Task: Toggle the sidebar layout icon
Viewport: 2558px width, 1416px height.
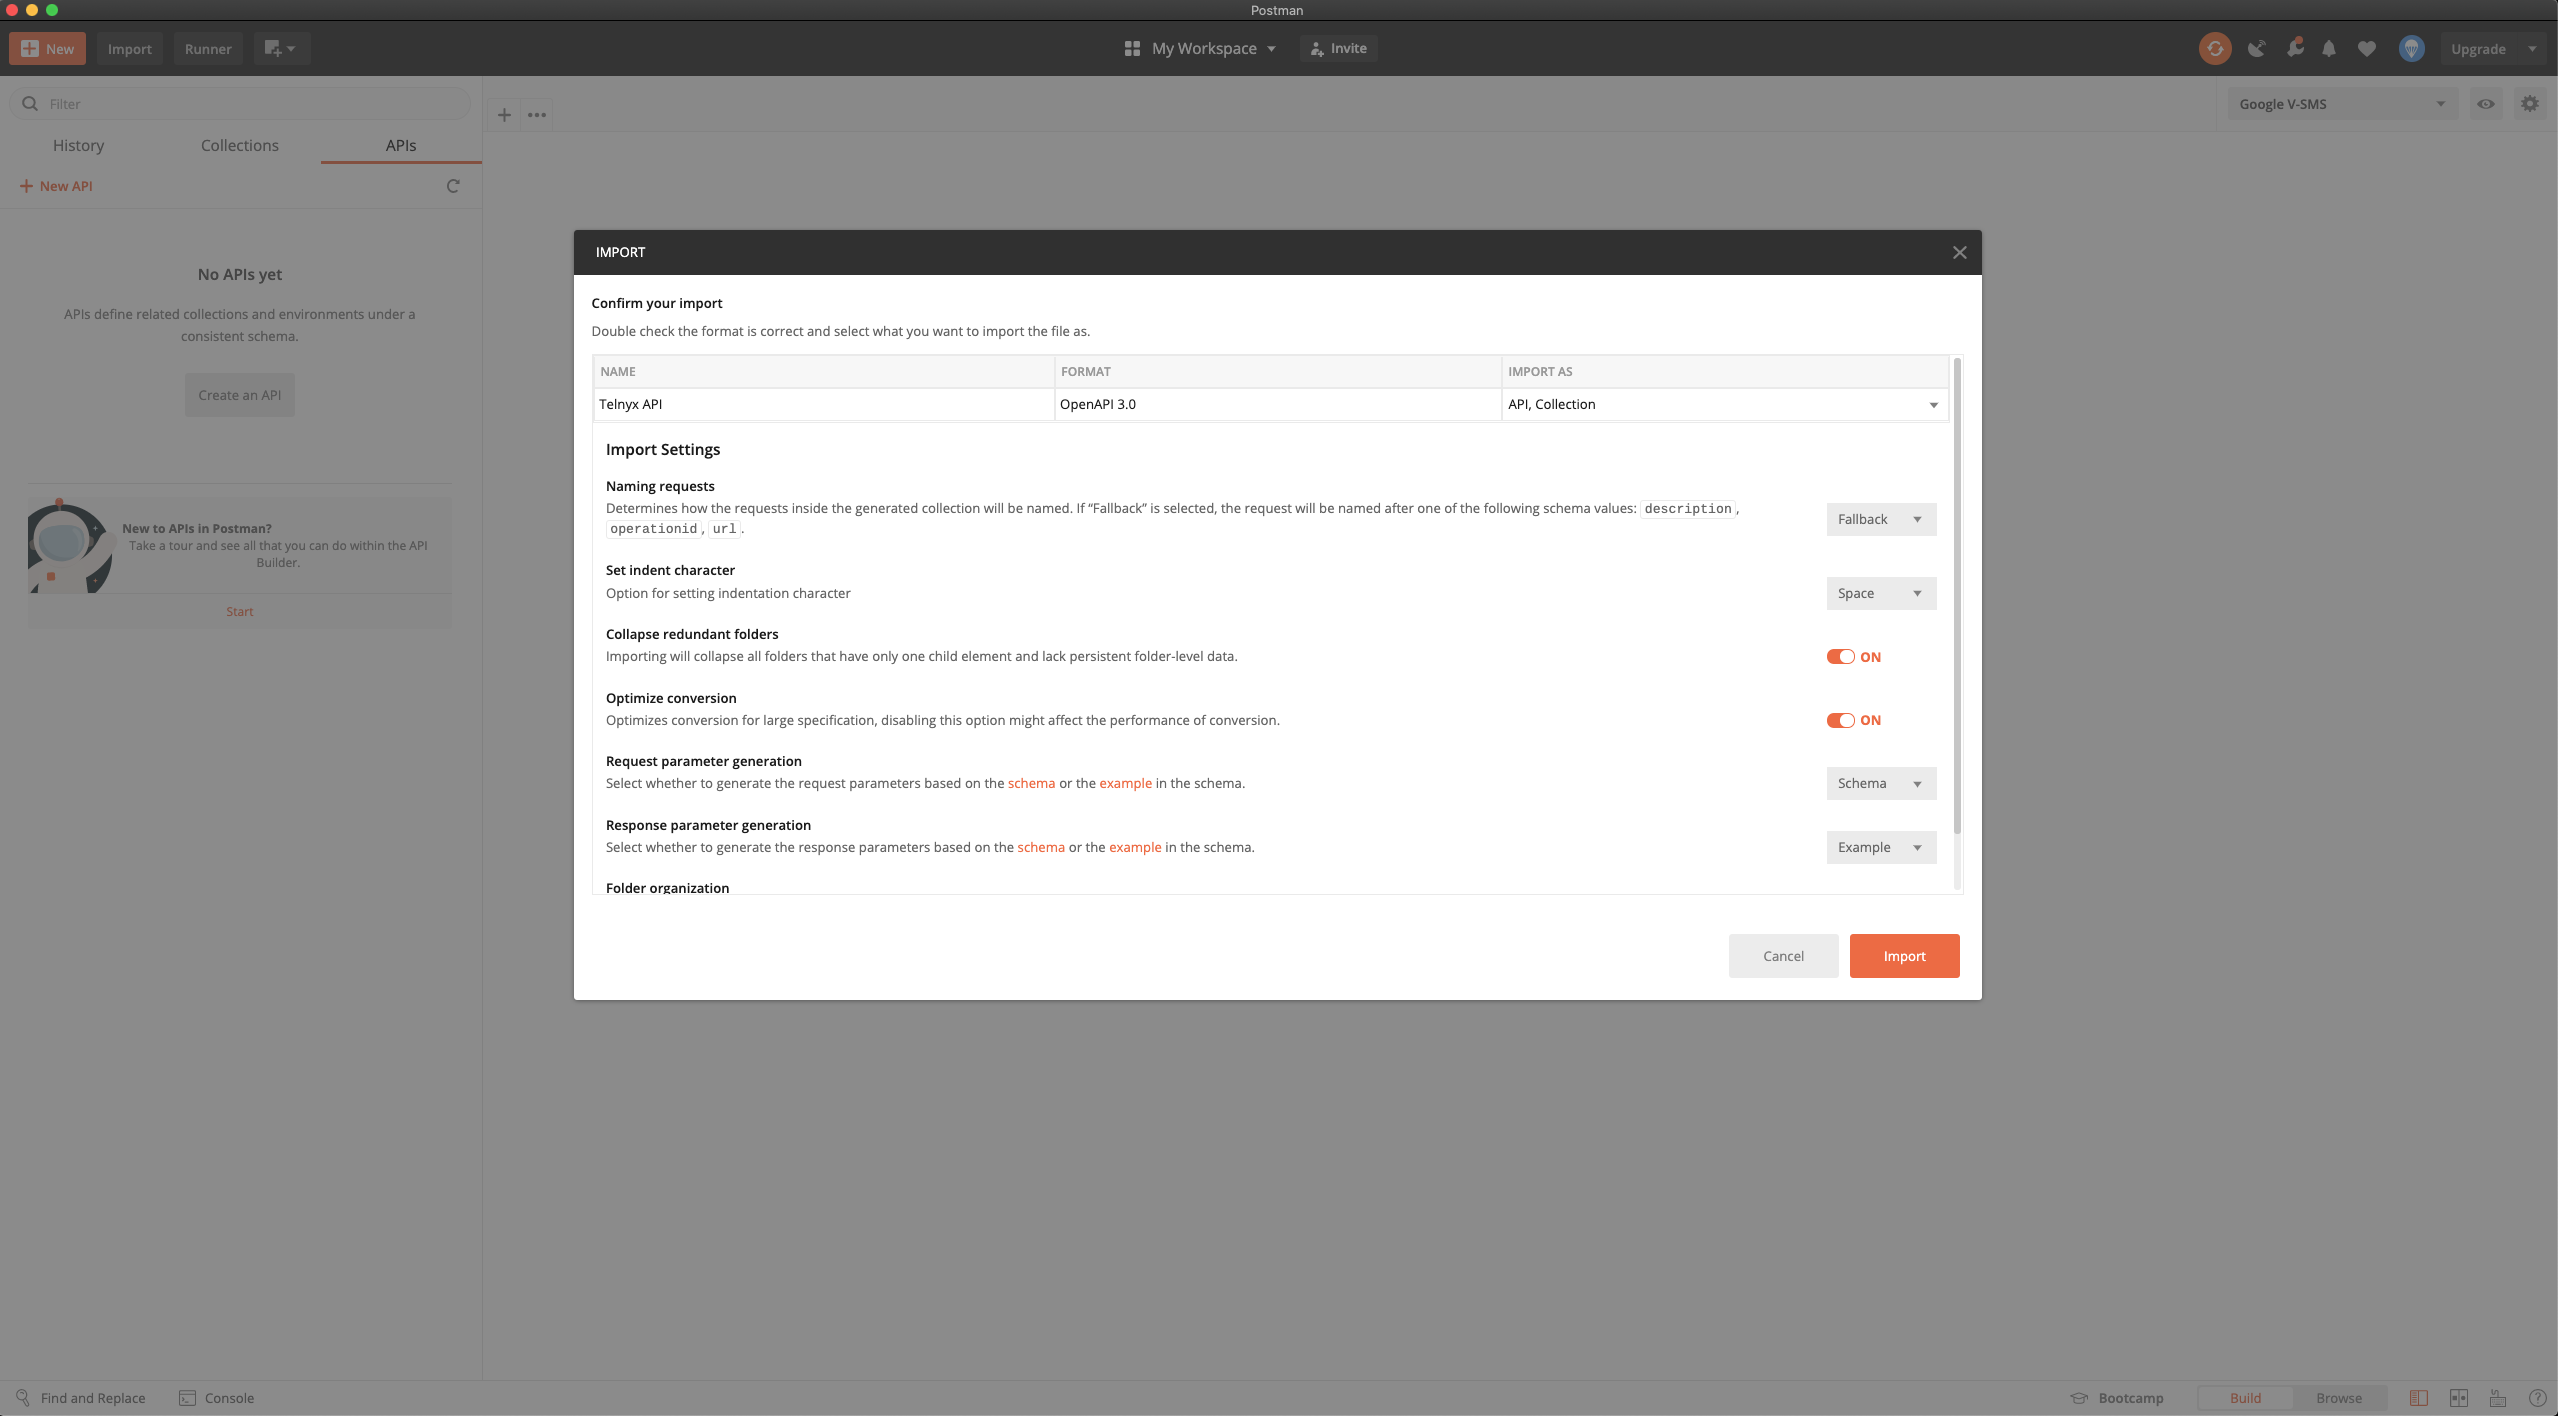Action: [2419, 1398]
